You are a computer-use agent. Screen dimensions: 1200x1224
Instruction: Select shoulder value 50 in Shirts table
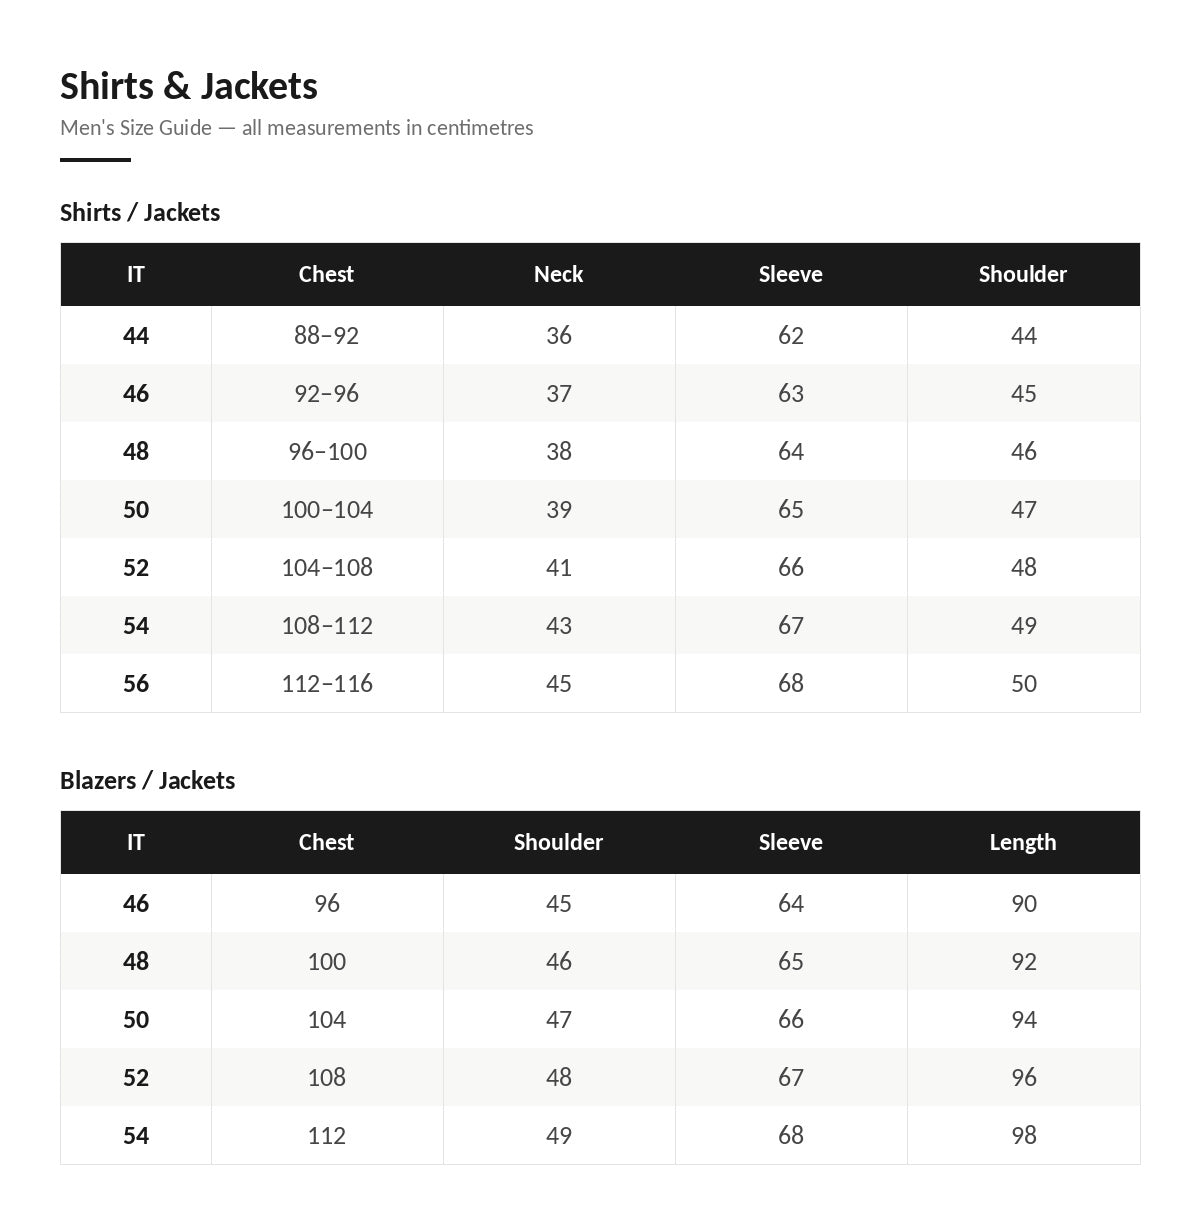[1024, 683]
